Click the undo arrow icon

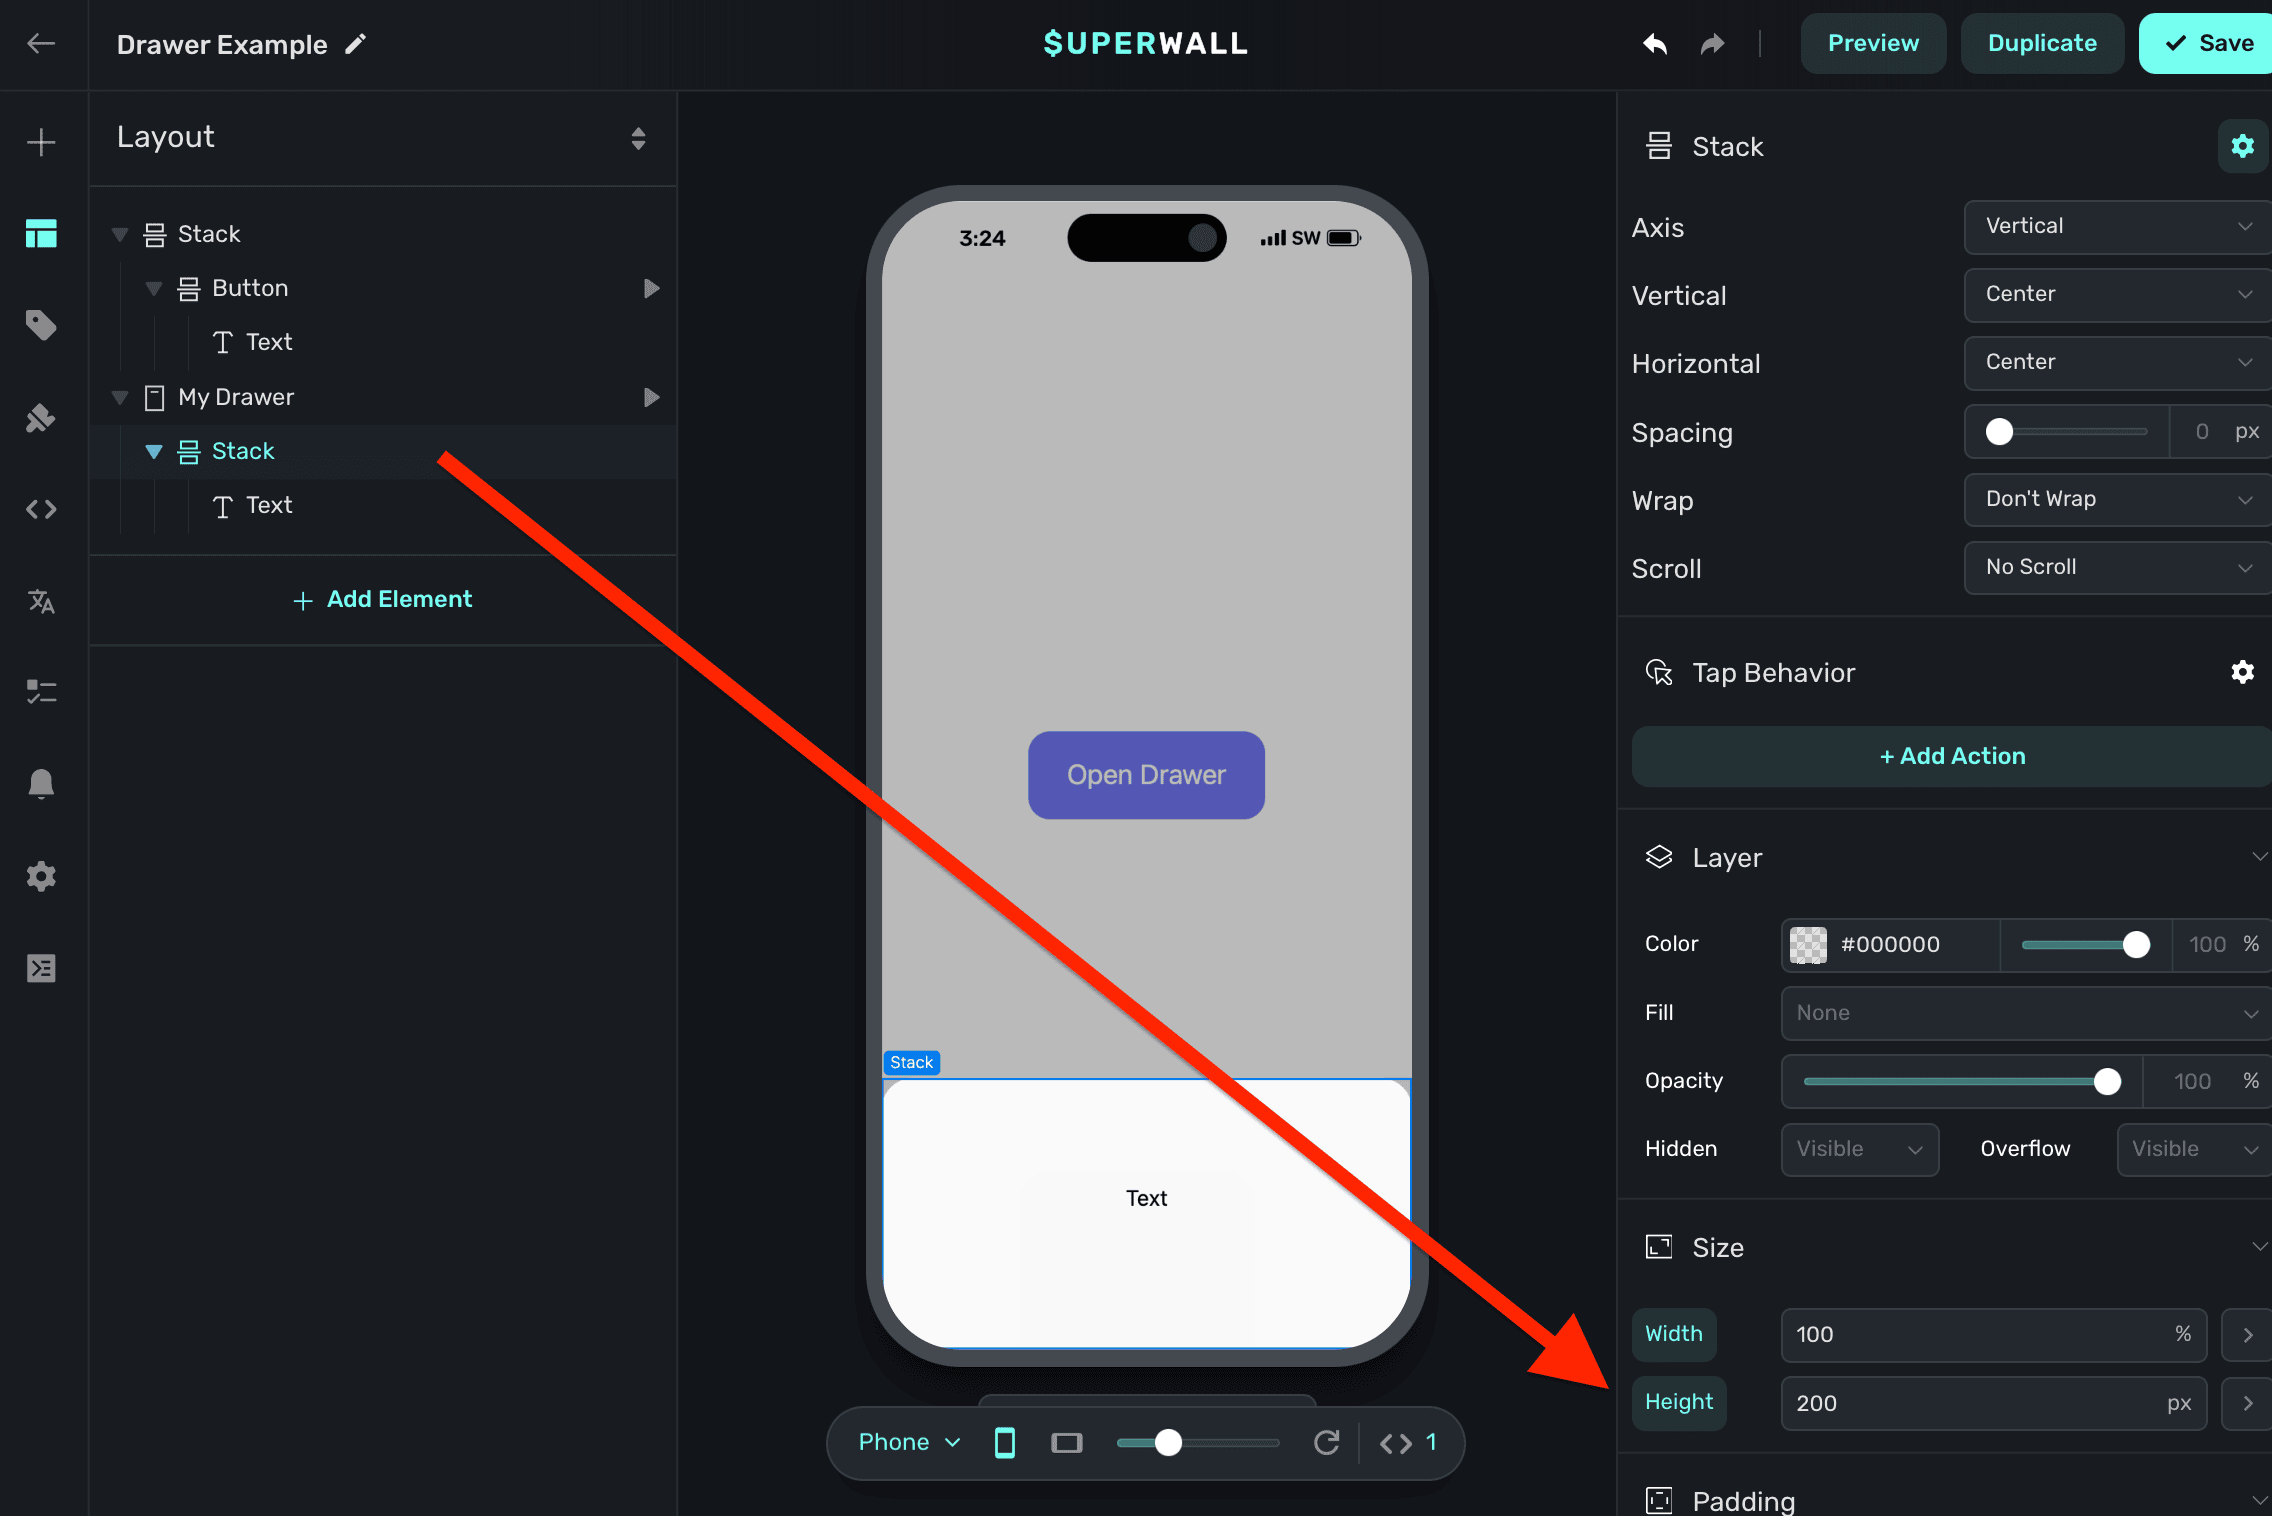click(1655, 44)
